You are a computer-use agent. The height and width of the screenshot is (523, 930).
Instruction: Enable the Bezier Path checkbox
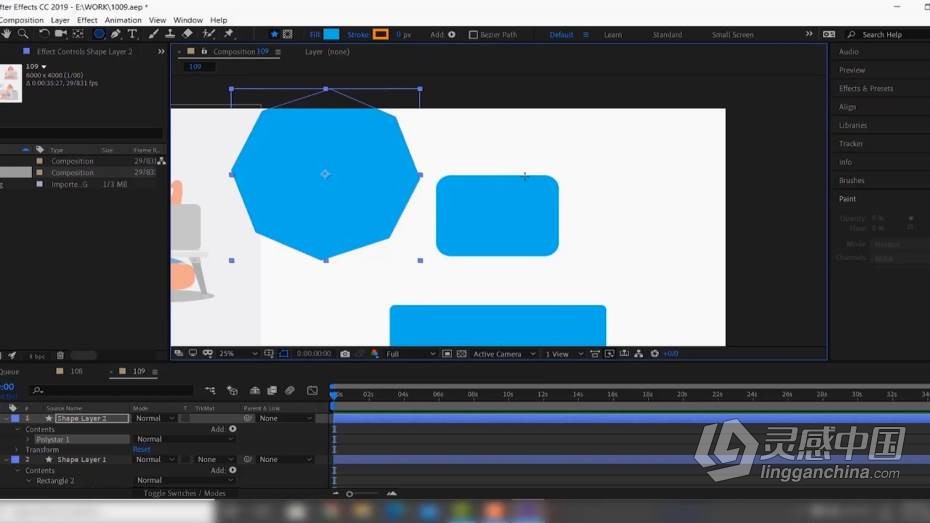(473, 35)
